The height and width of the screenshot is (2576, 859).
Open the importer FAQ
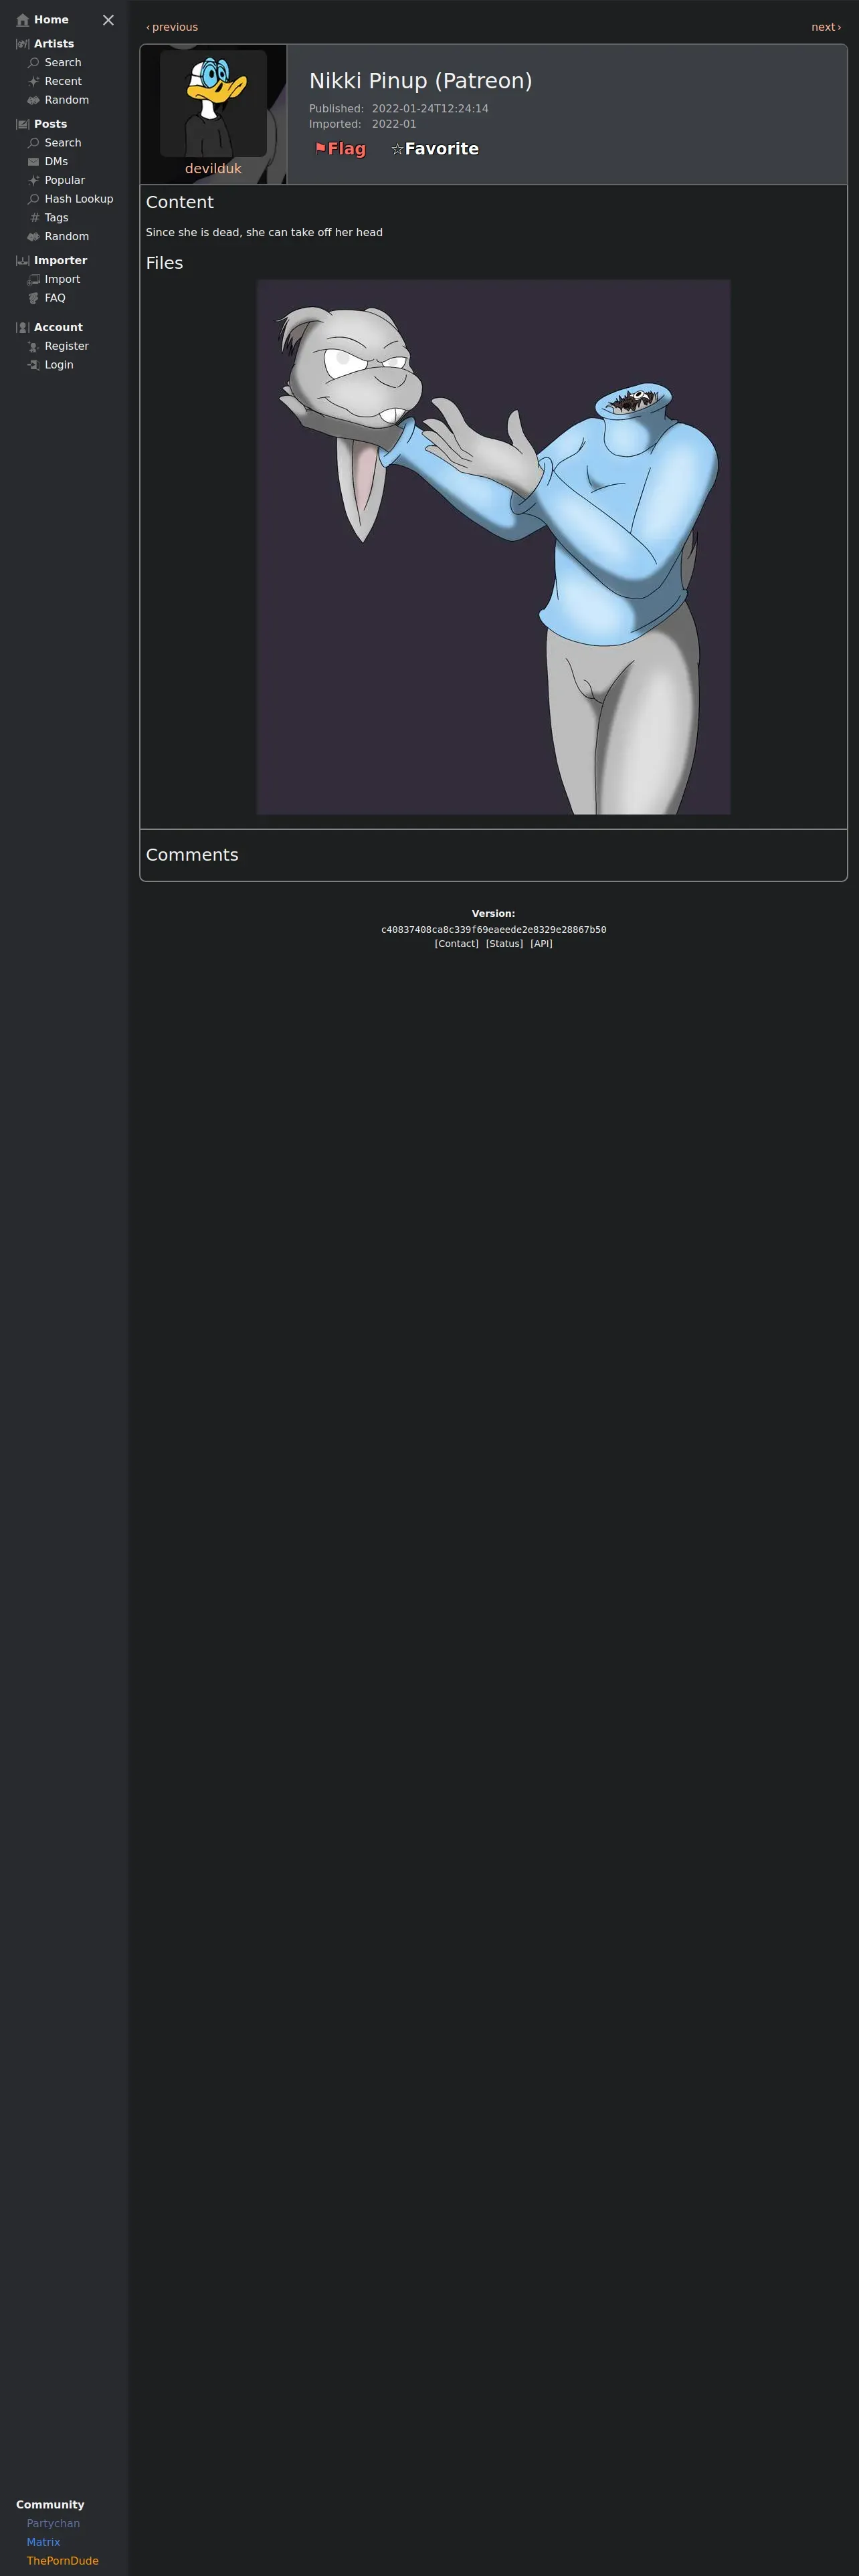coord(55,298)
